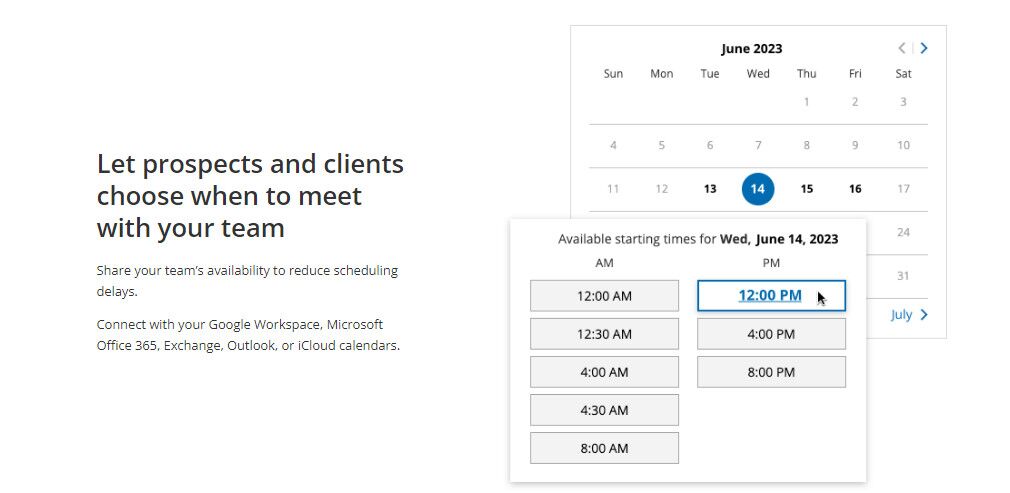Pick the 4:00 AM time slot
Image resolution: width=1010 pixels, height=493 pixels.
604,372
